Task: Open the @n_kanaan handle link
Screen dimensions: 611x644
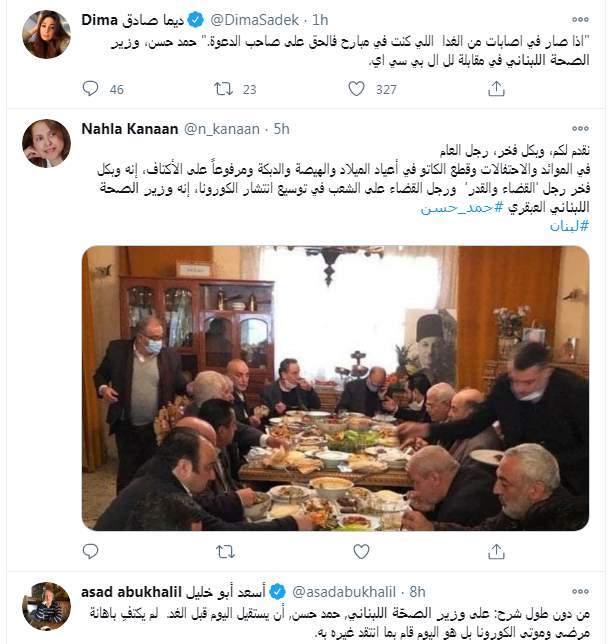Action: (x=222, y=129)
